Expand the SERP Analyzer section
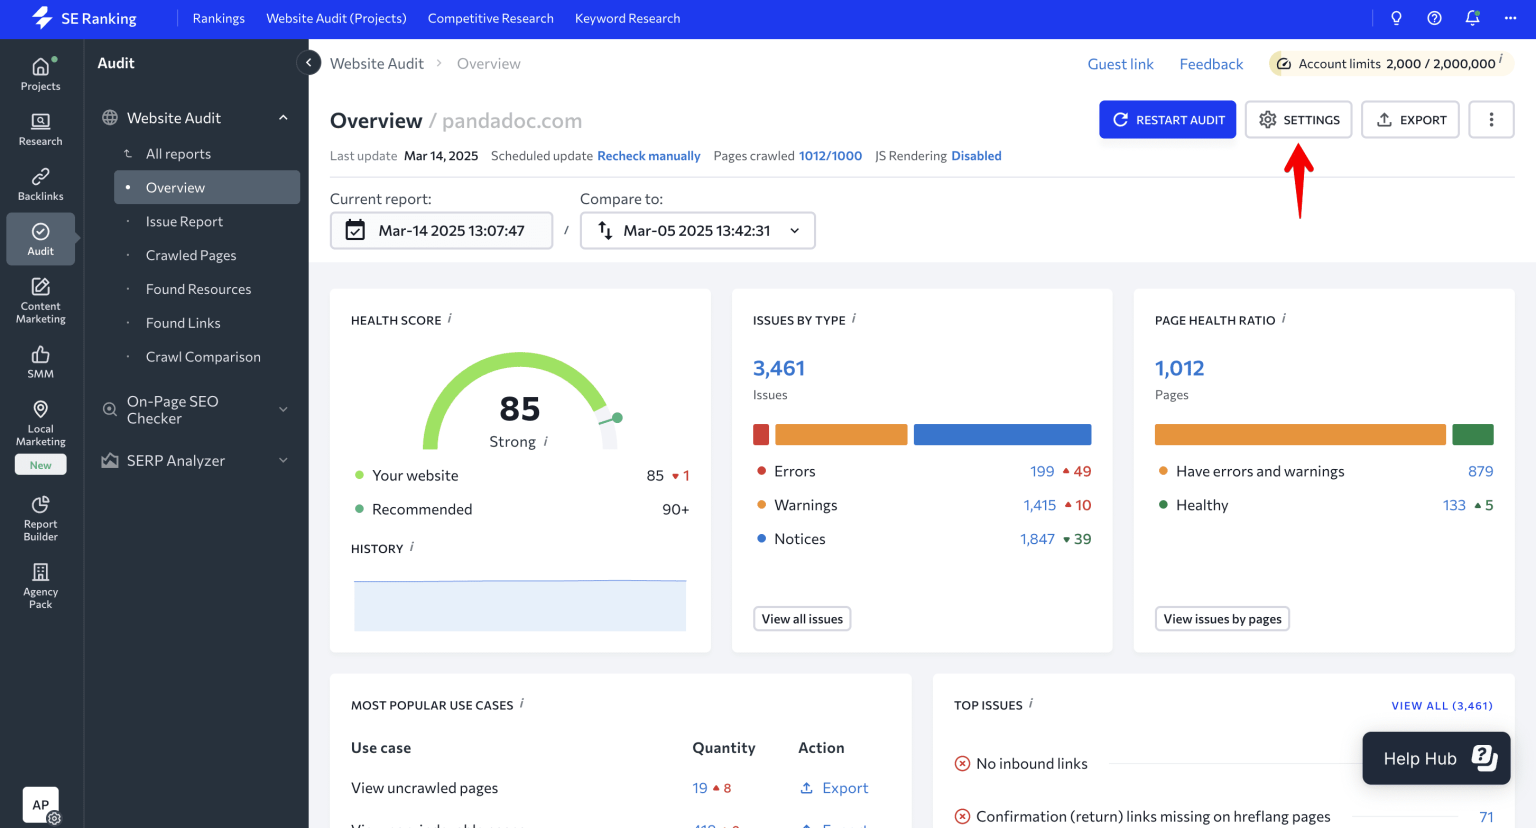Image resolution: width=1536 pixels, height=828 pixels. 283,460
